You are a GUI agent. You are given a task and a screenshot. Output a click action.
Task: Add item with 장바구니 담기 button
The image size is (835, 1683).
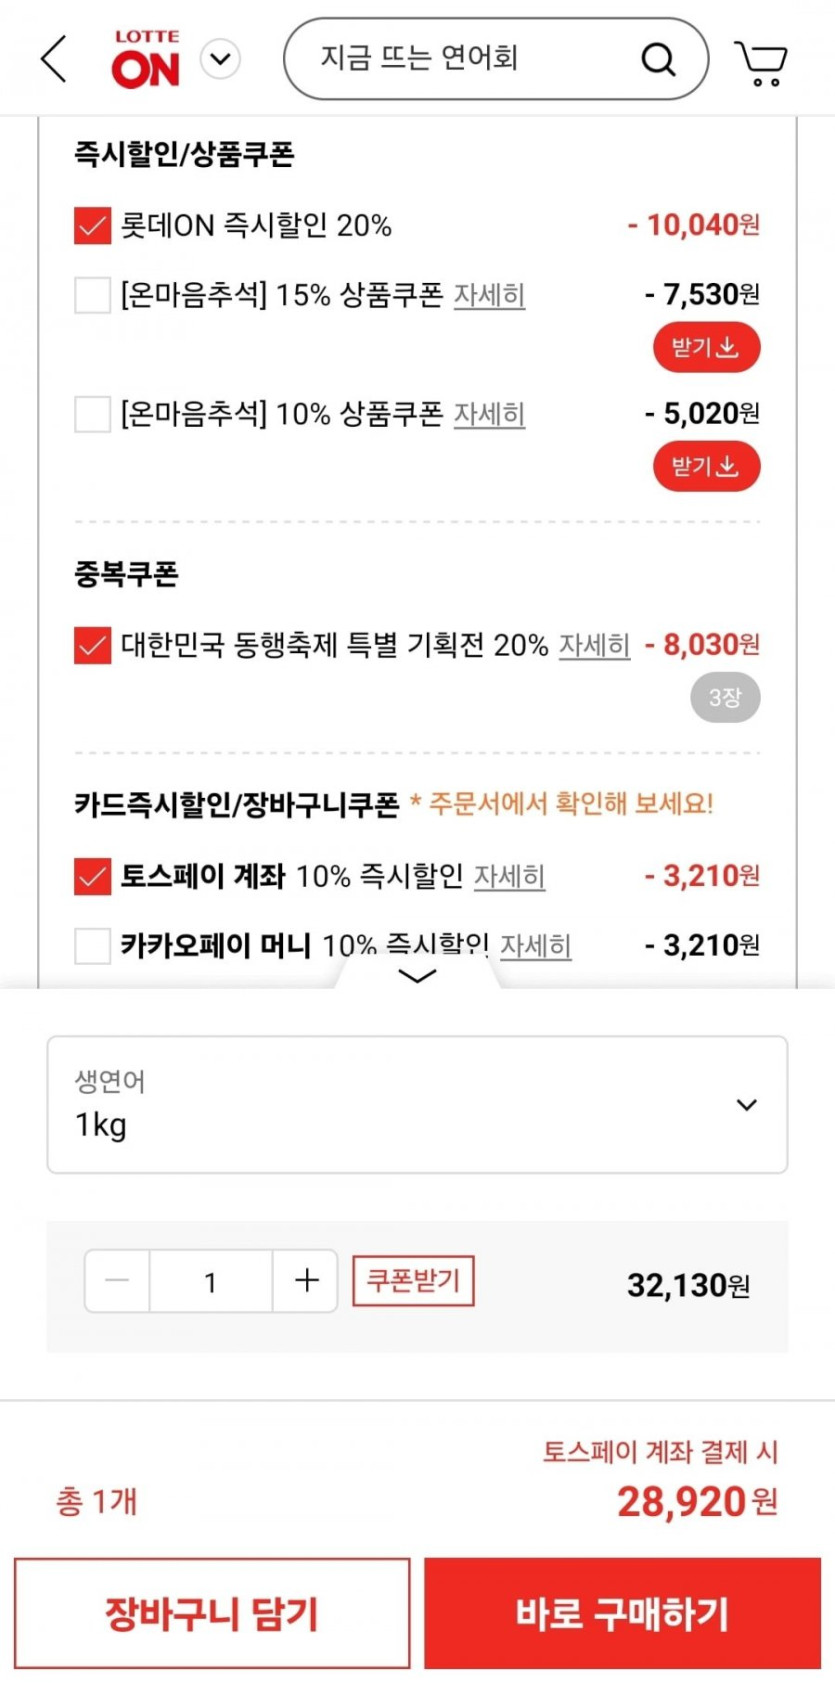pyautogui.click(x=212, y=1613)
